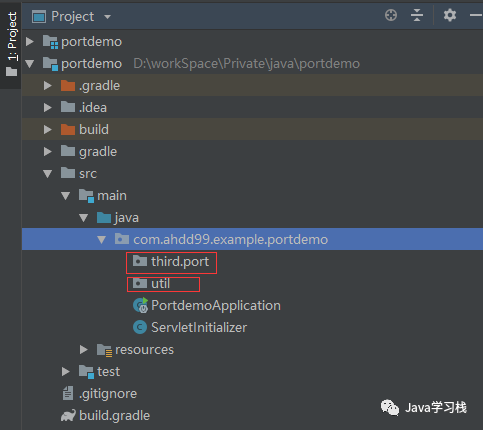
Task: Select the PortdemoApplication class label
Action: 216,306
